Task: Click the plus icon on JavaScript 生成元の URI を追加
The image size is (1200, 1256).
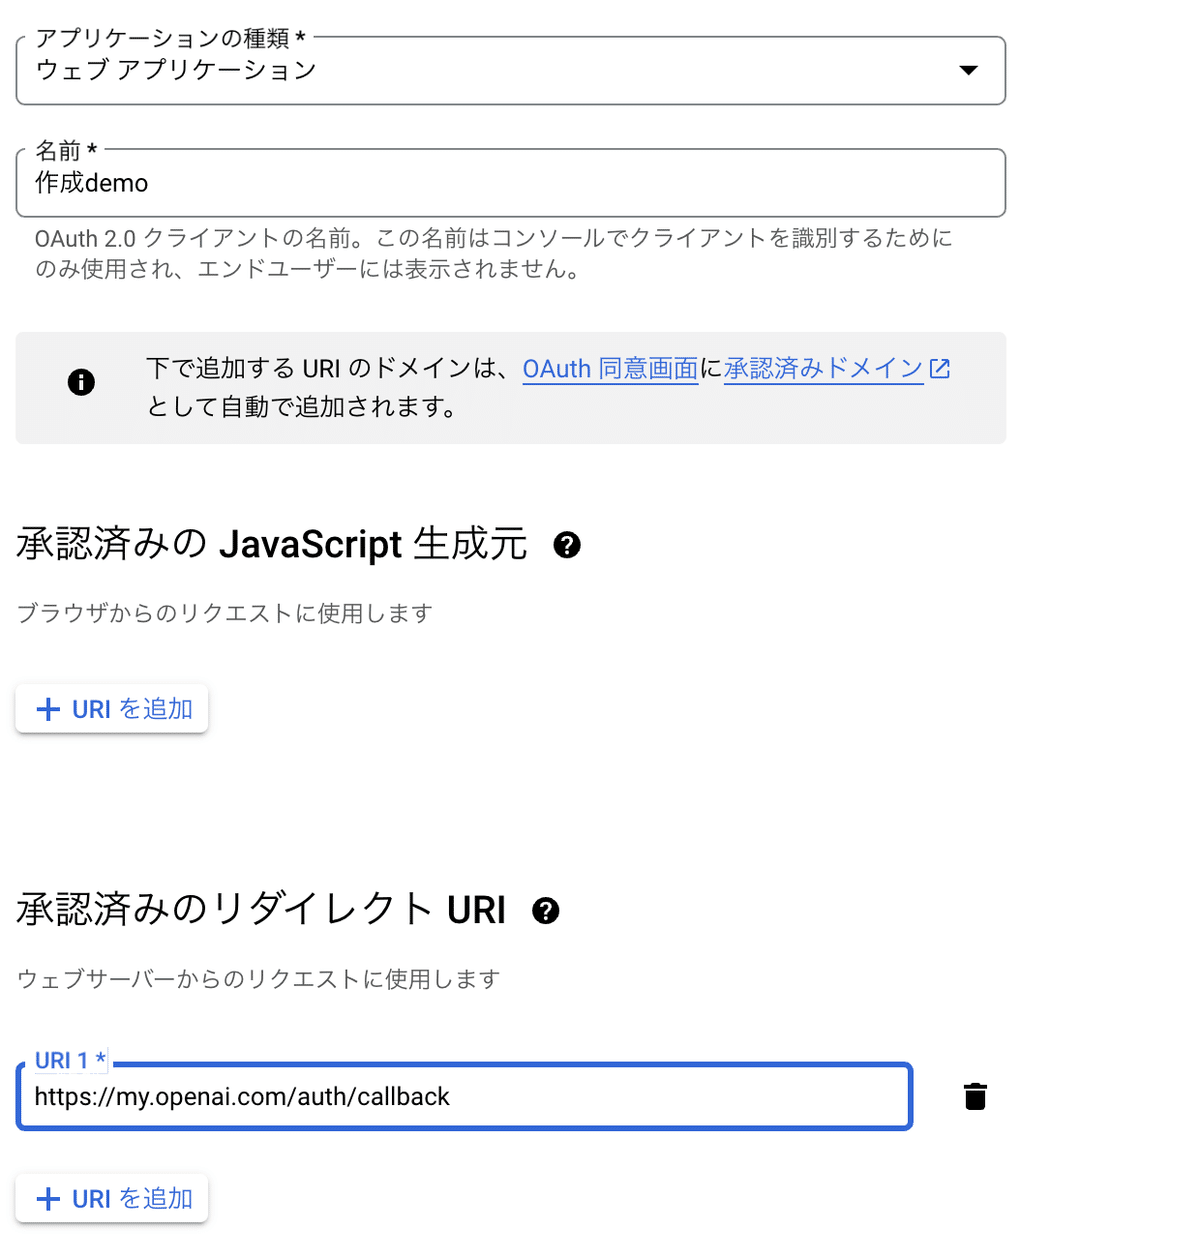Action: pos(47,709)
